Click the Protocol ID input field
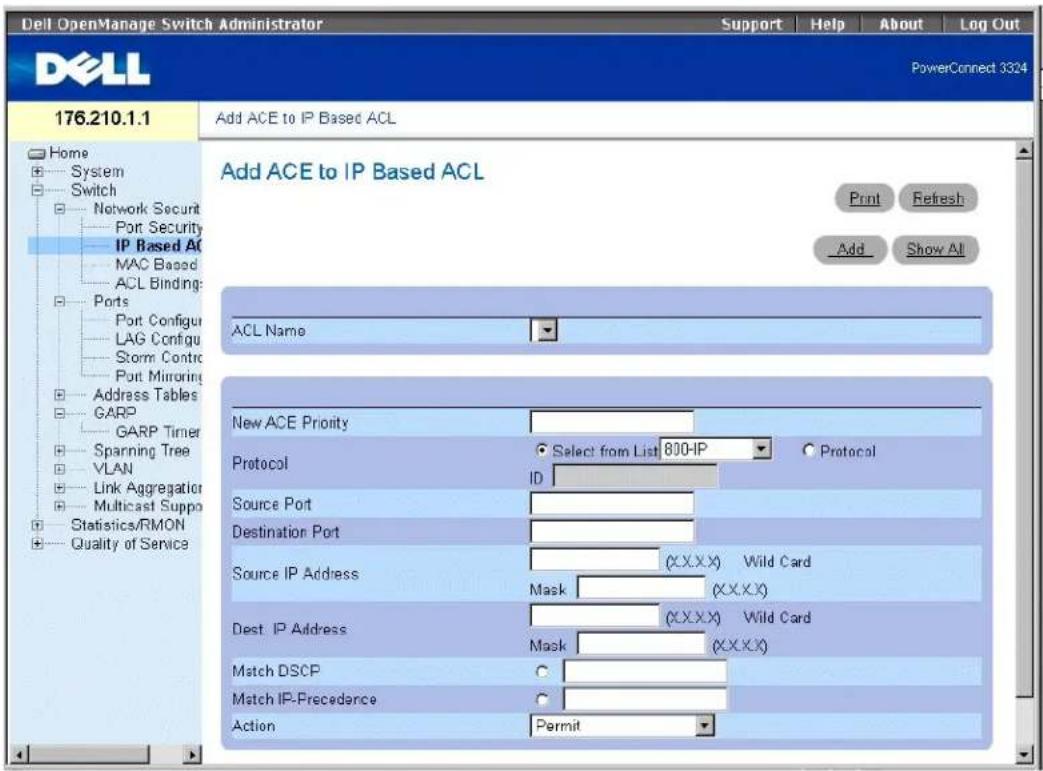This screenshot has width=1043, height=771. [635, 477]
